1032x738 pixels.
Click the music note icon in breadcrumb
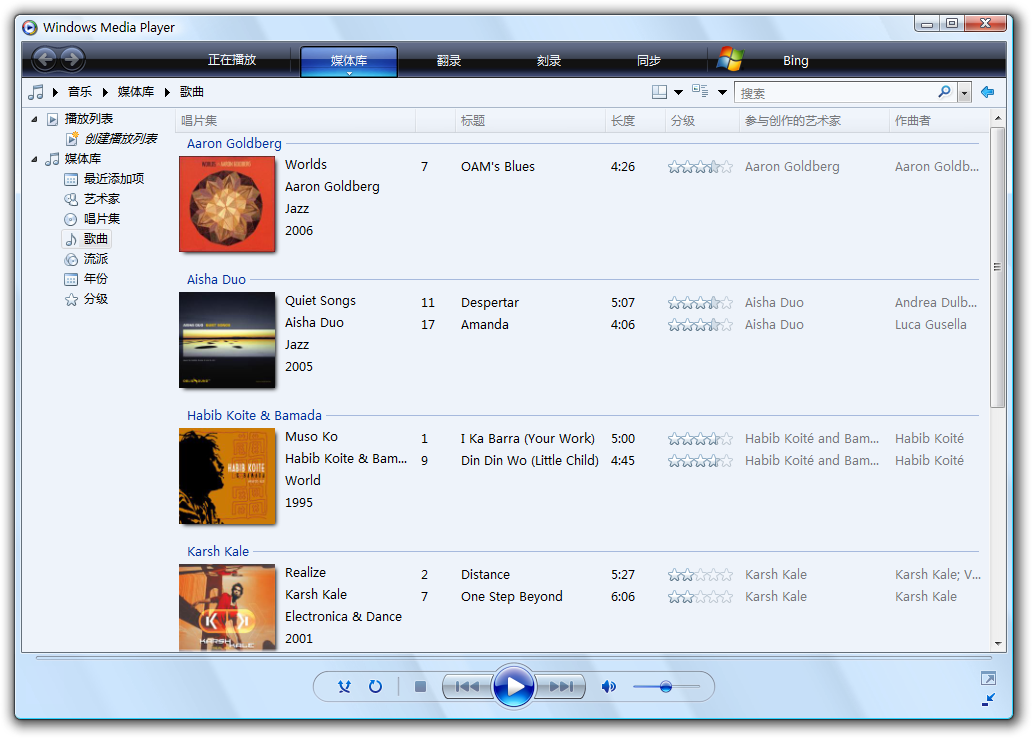(36, 92)
